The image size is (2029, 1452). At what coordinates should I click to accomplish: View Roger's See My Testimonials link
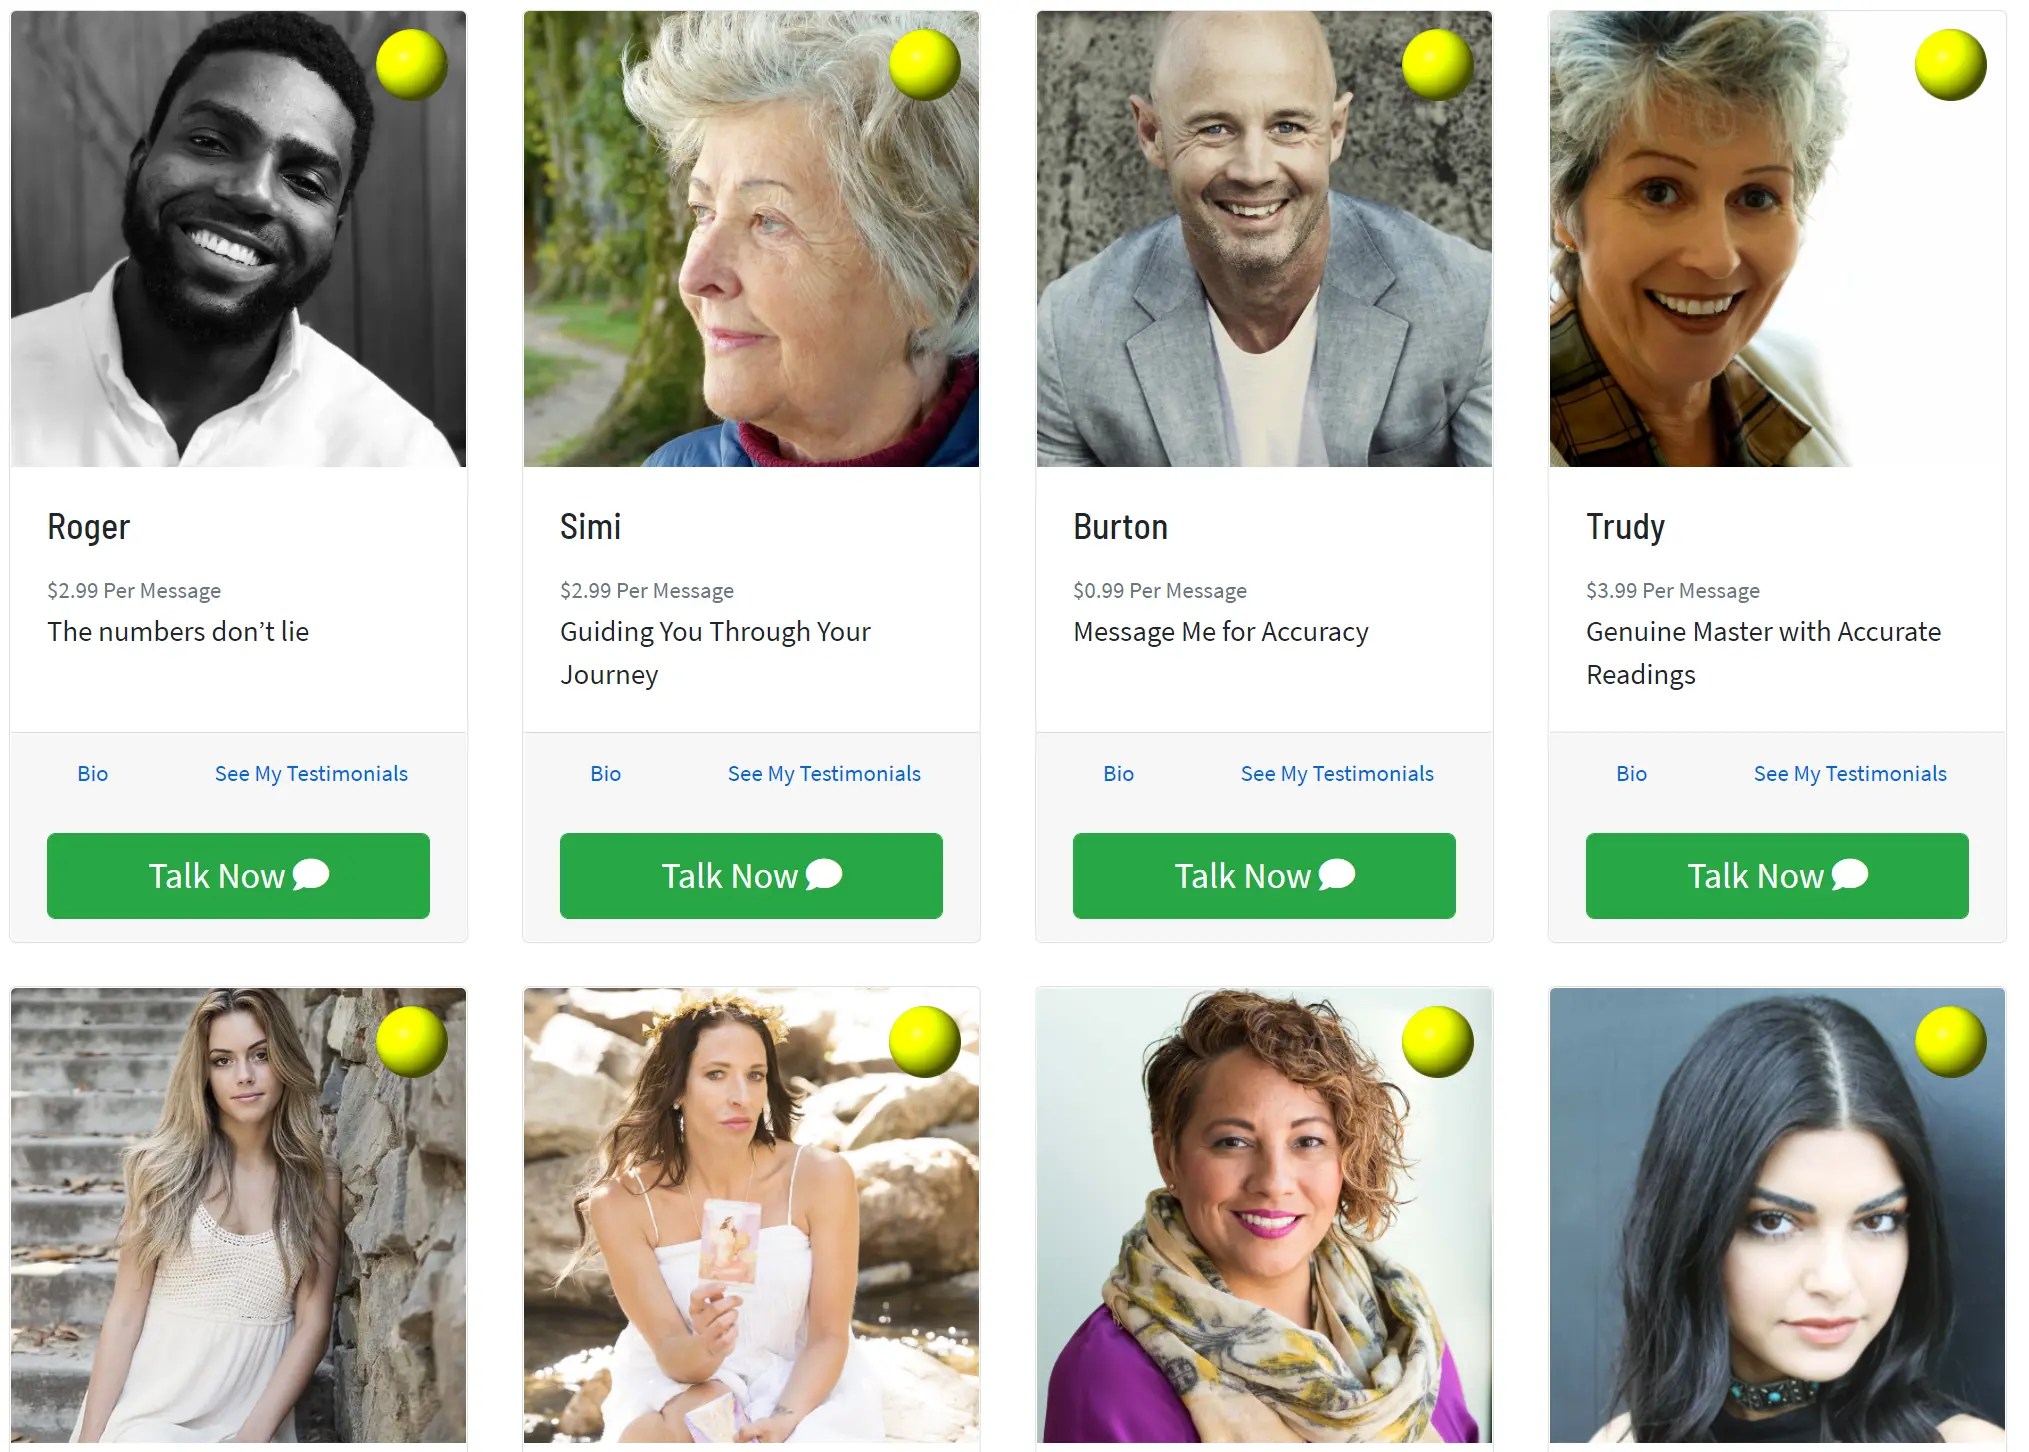tap(311, 773)
